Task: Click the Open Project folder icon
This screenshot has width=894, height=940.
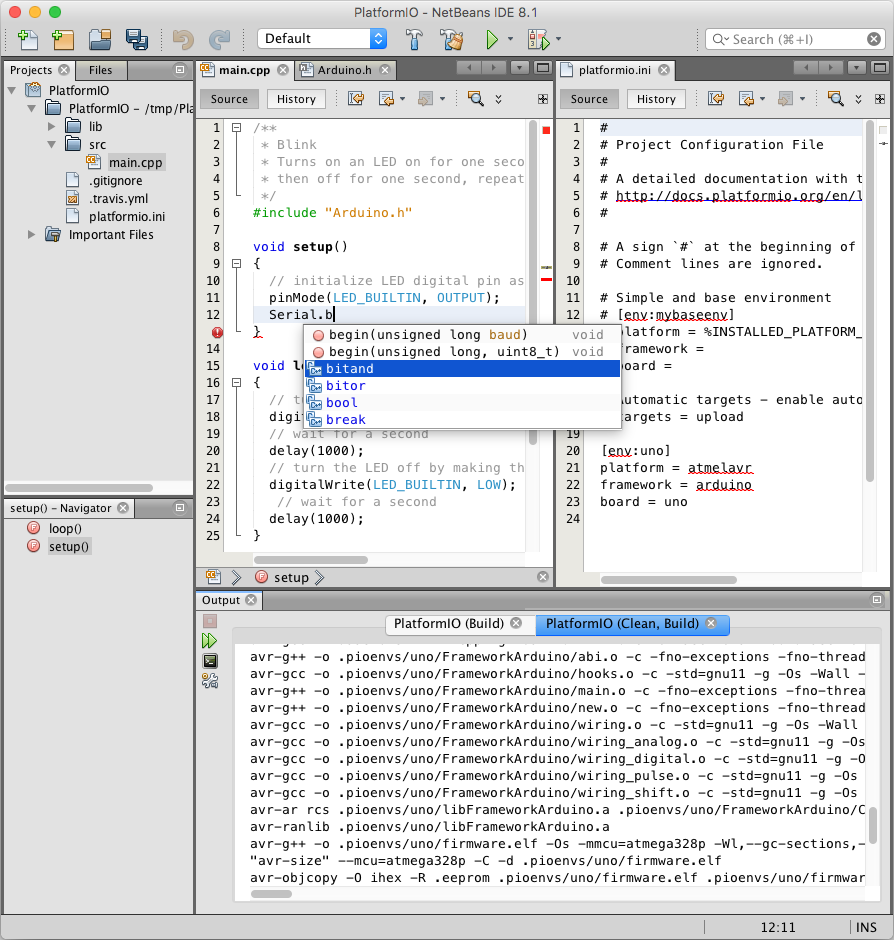Action: coord(99,39)
